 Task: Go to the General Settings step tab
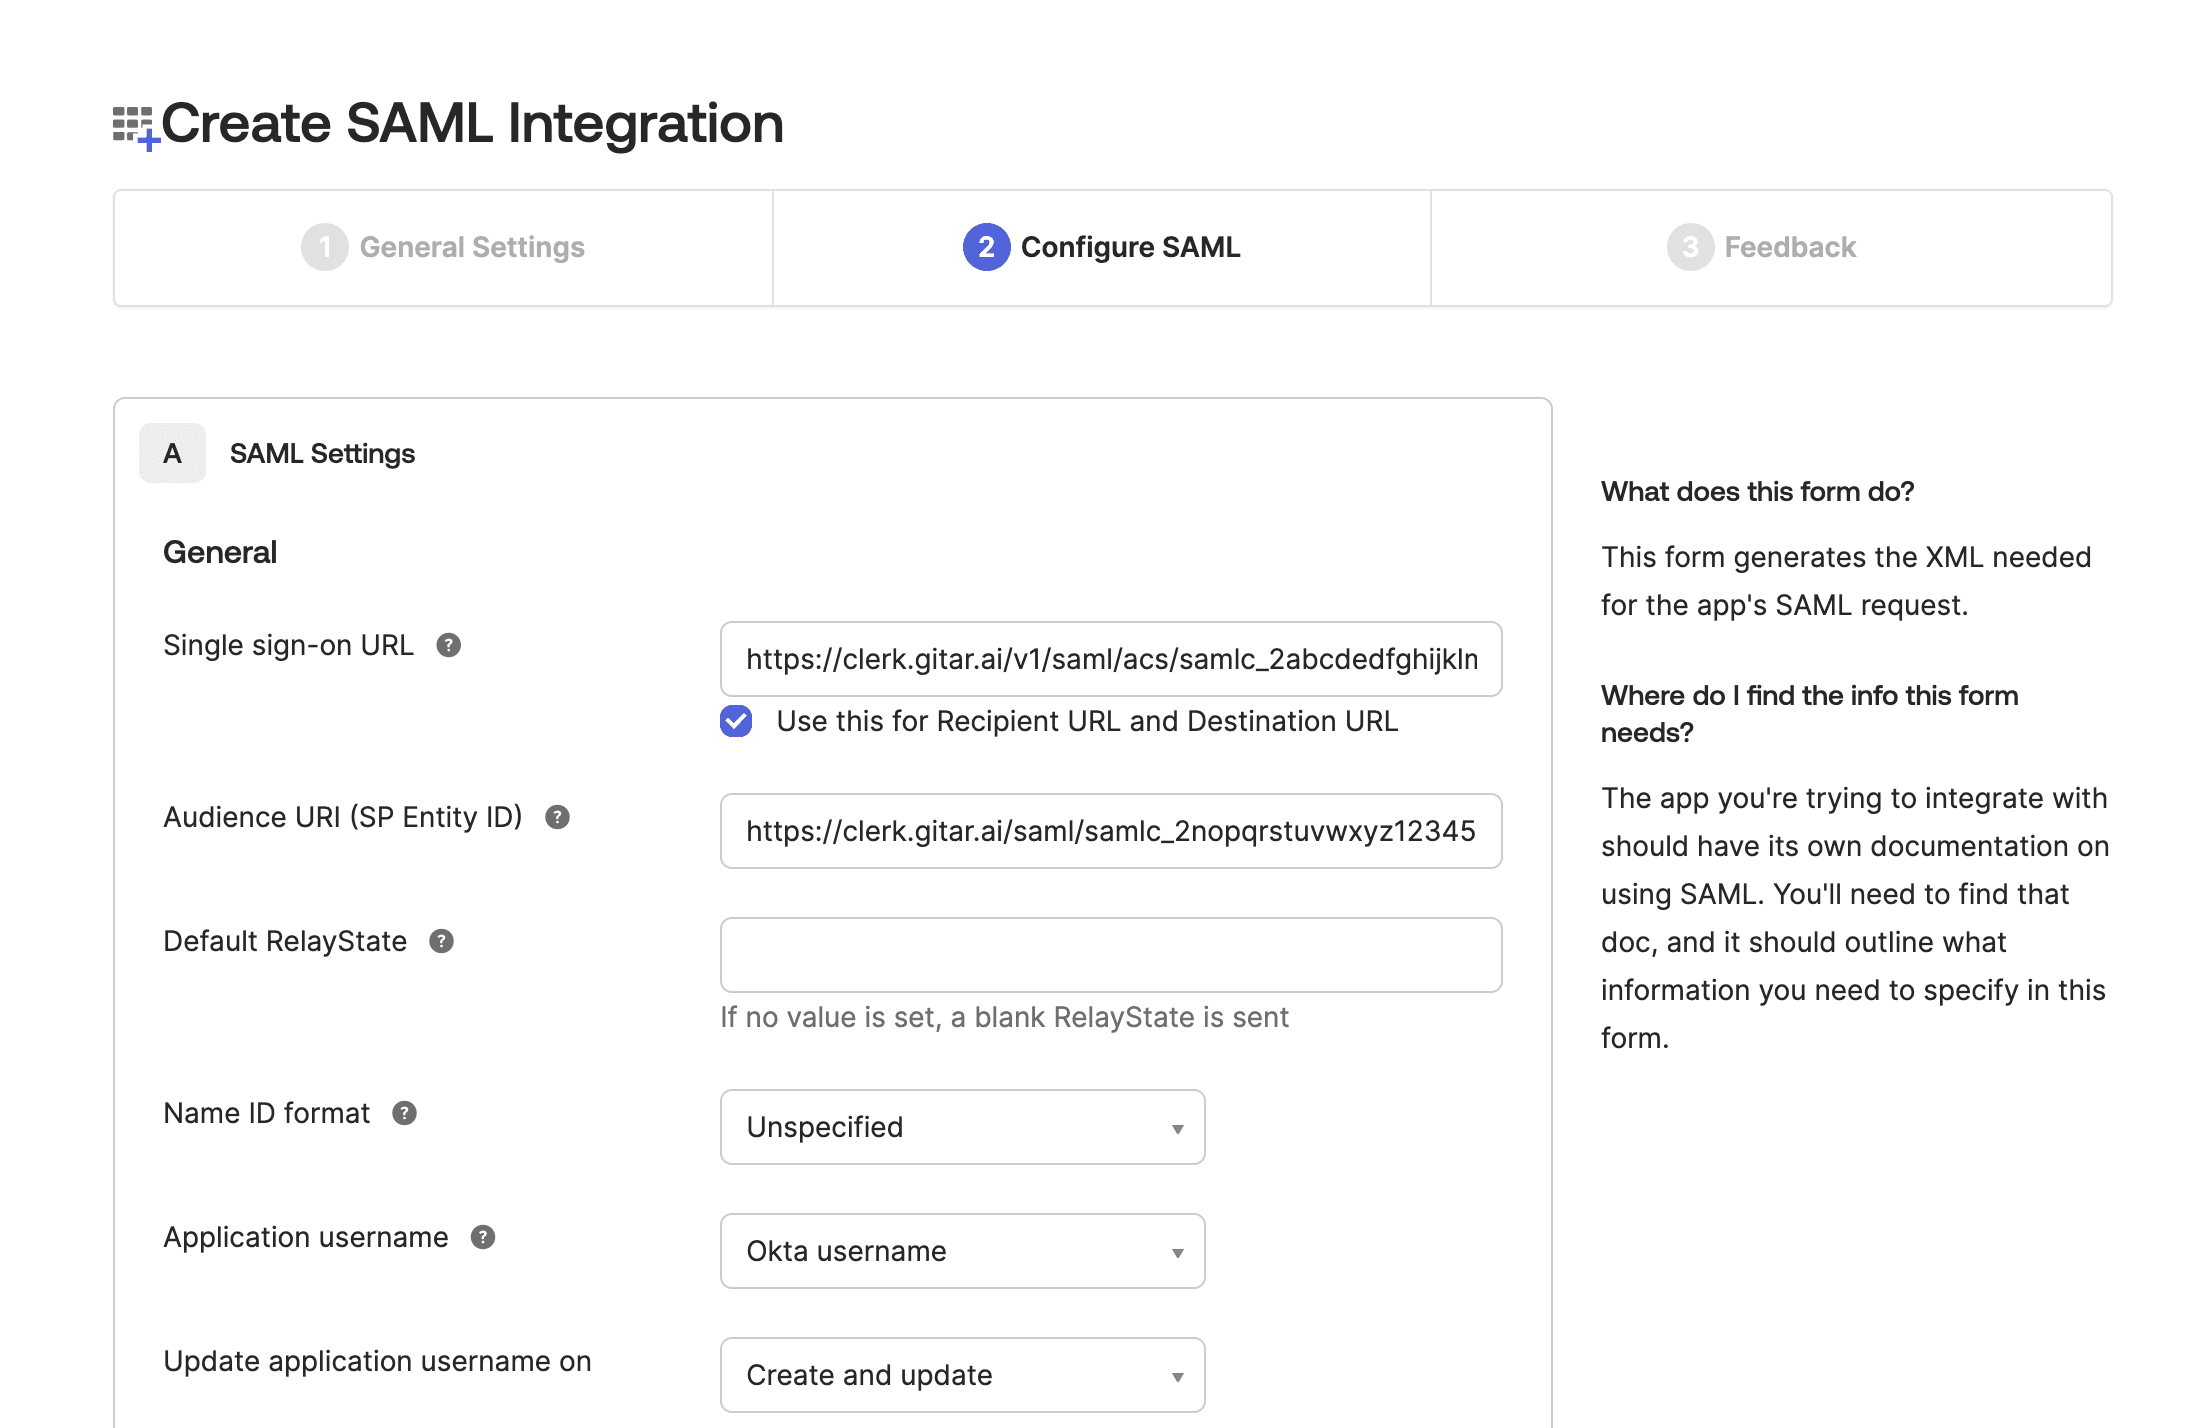coord(472,247)
